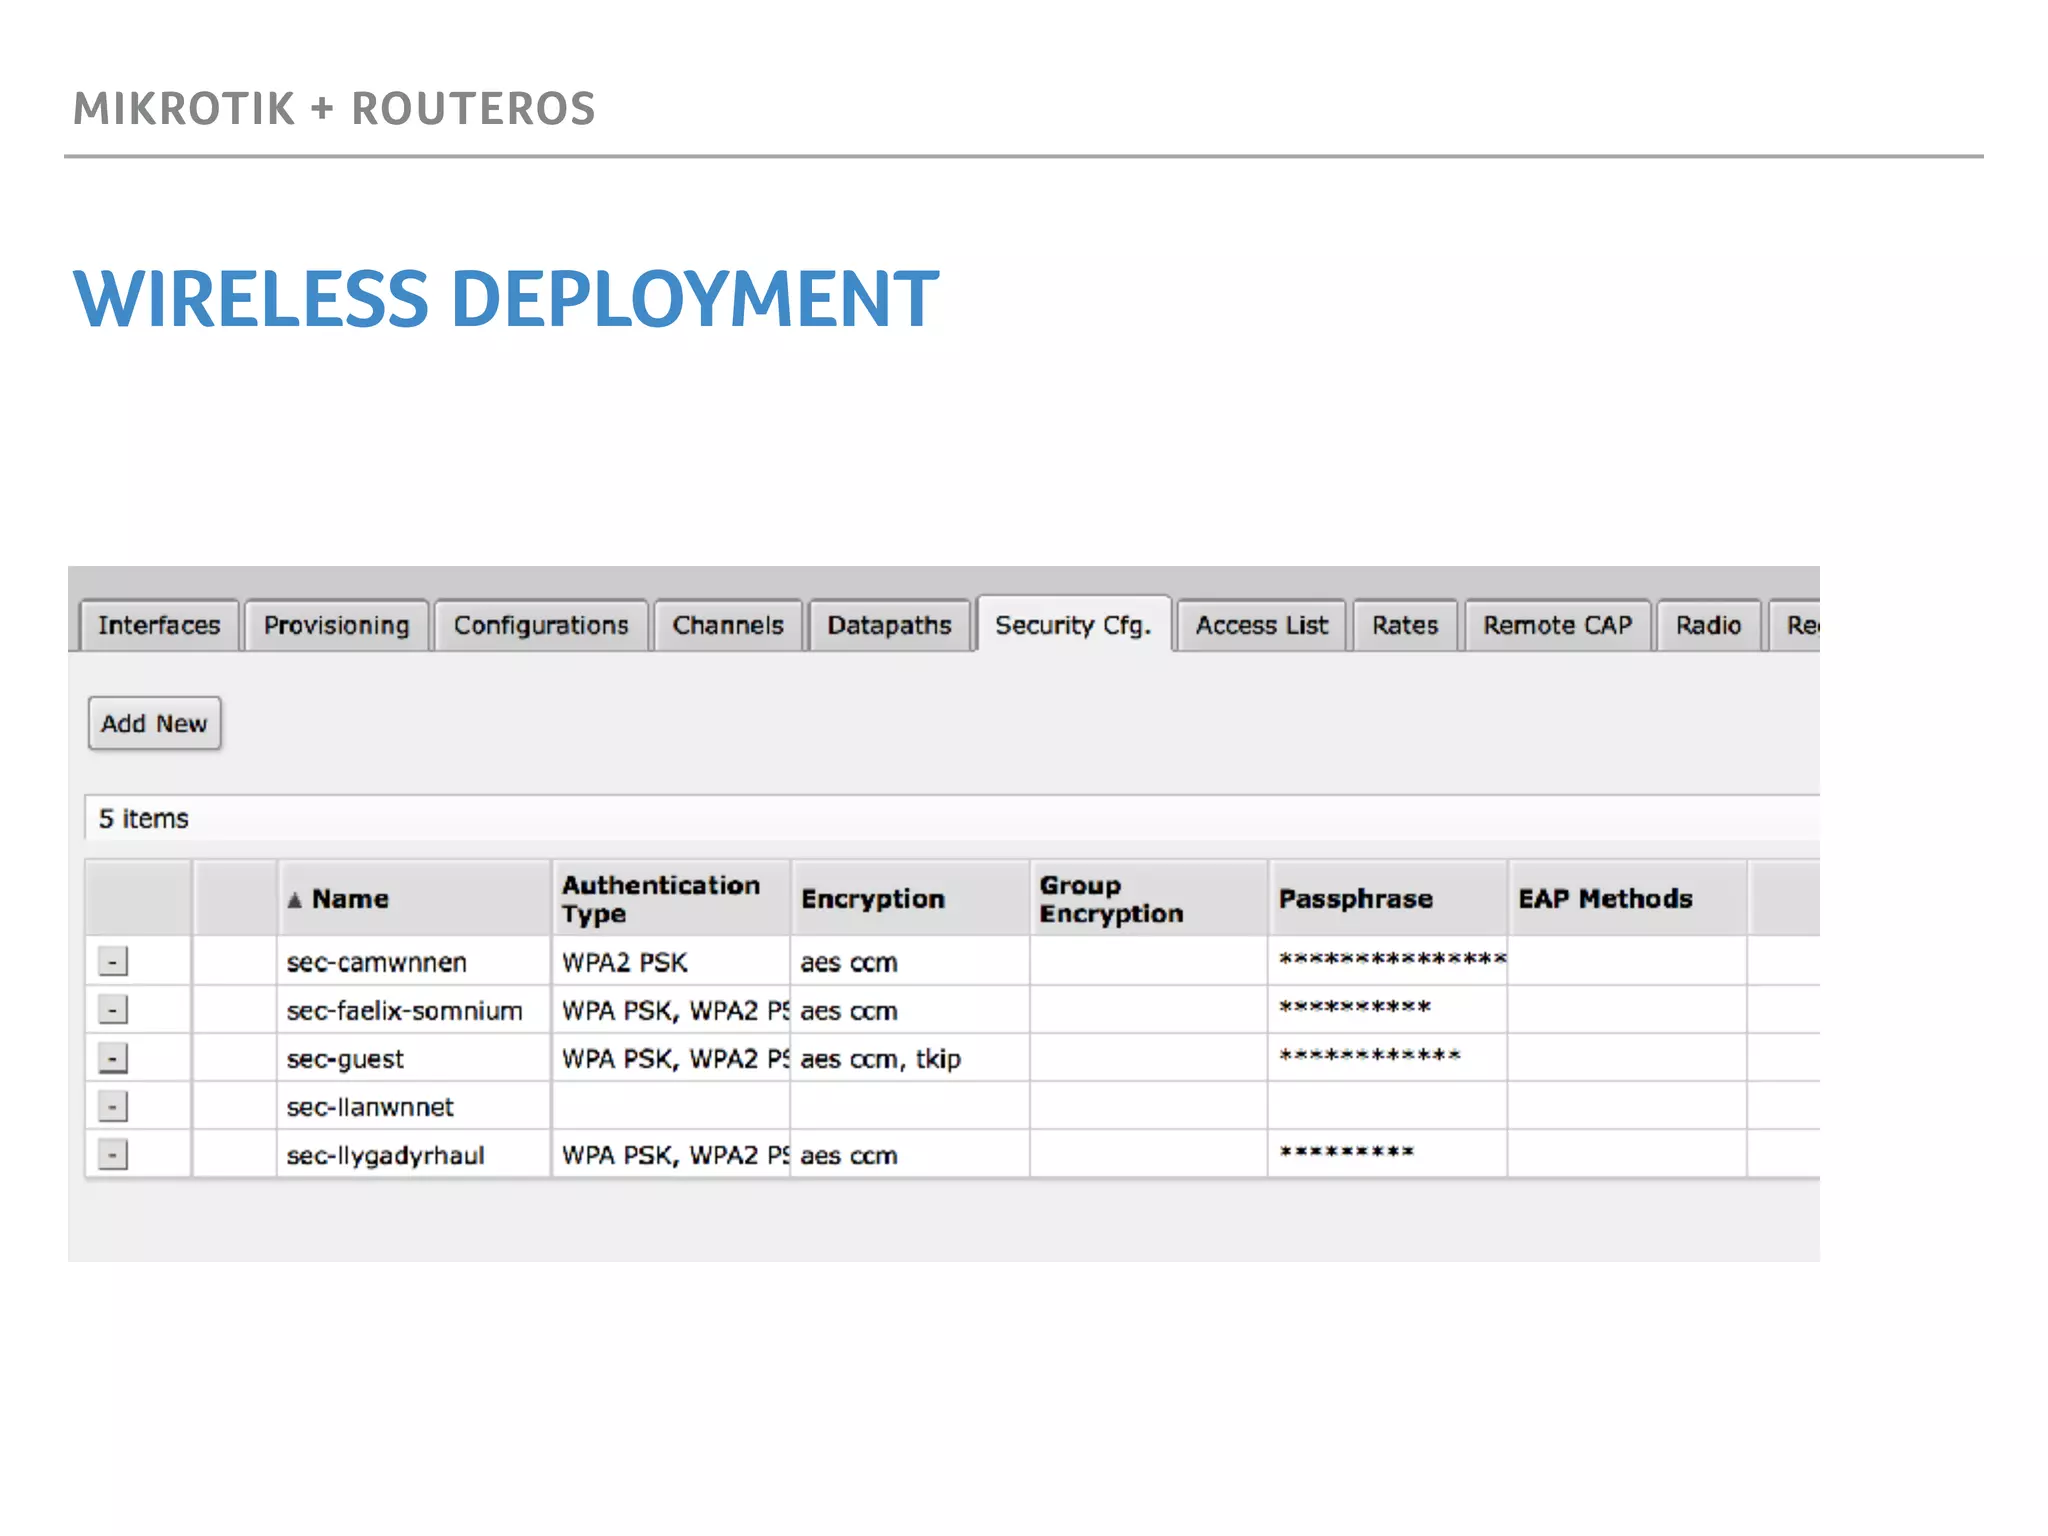Select the Radio tab
This screenshot has width=2048, height=1536.
pyautogui.click(x=1708, y=625)
